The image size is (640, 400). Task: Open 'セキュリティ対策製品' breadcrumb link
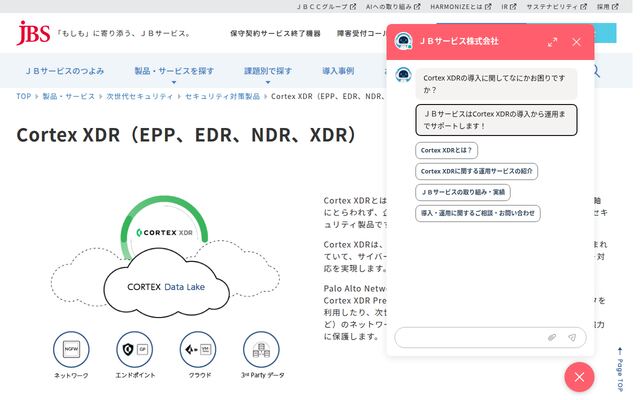click(x=222, y=96)
